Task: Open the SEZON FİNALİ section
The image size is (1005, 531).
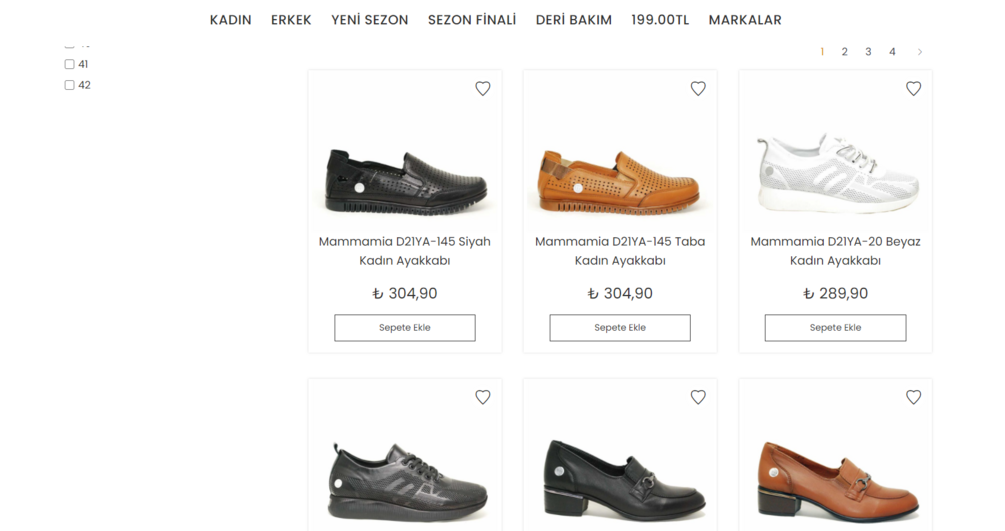Action: click(x=472, y=20)
